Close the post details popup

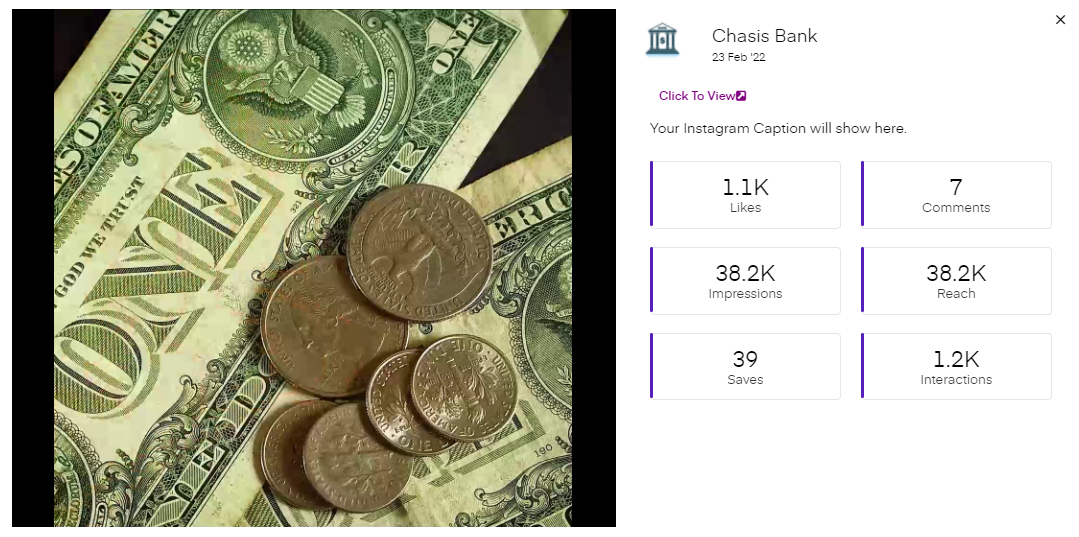point(1060,20)
